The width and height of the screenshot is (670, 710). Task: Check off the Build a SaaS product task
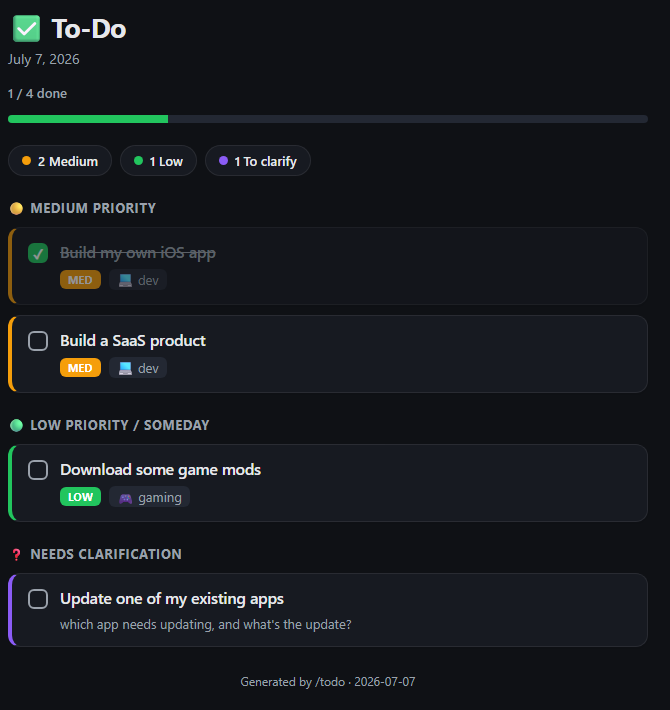38,341
